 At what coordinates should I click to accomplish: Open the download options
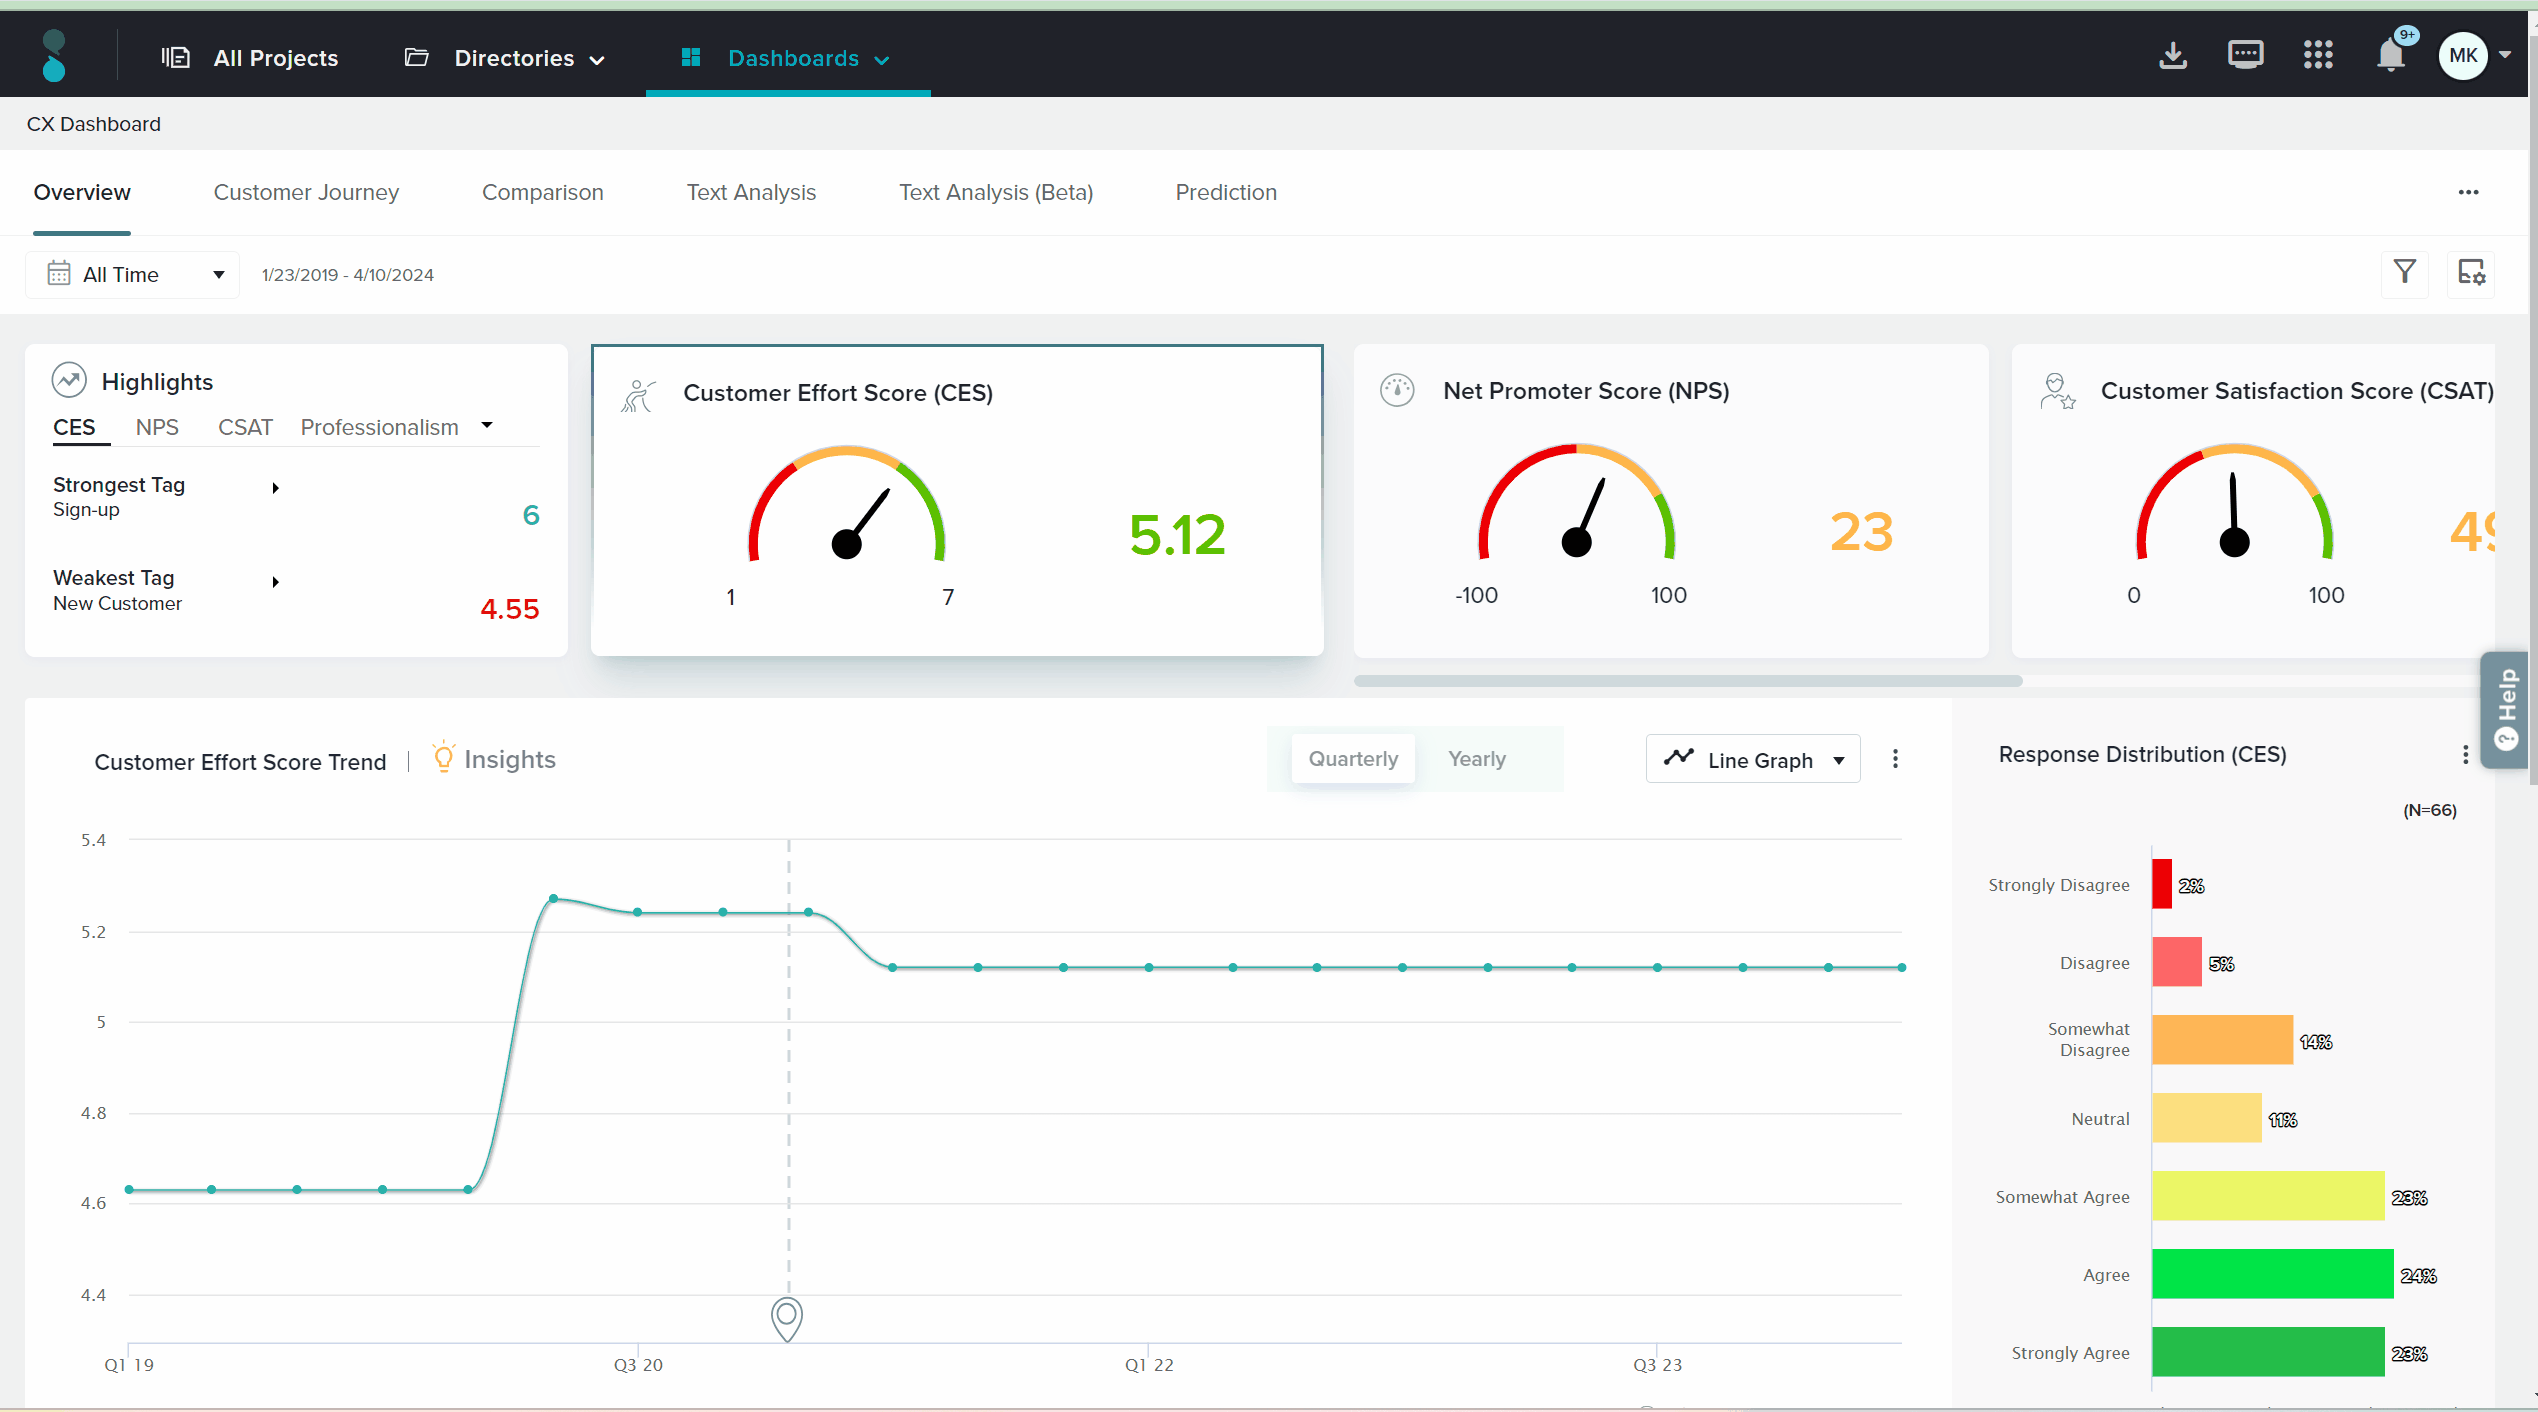pos(2172,56)
